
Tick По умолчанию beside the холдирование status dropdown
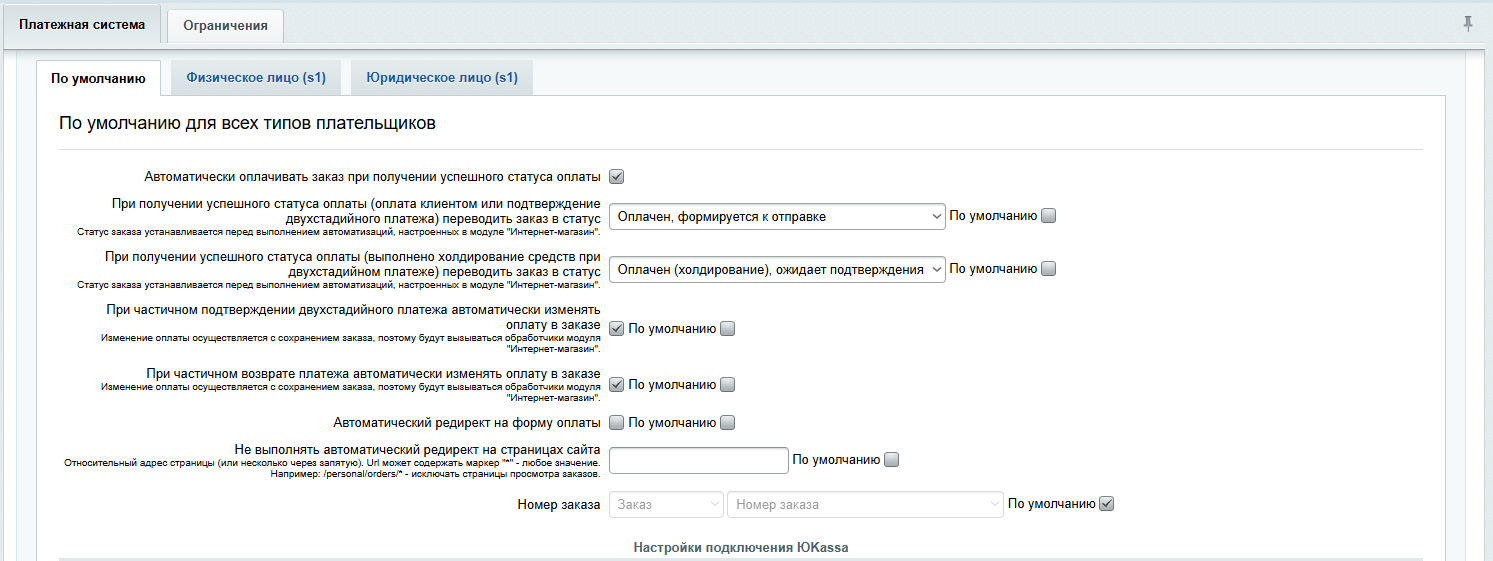click(x=1048, y=269)
